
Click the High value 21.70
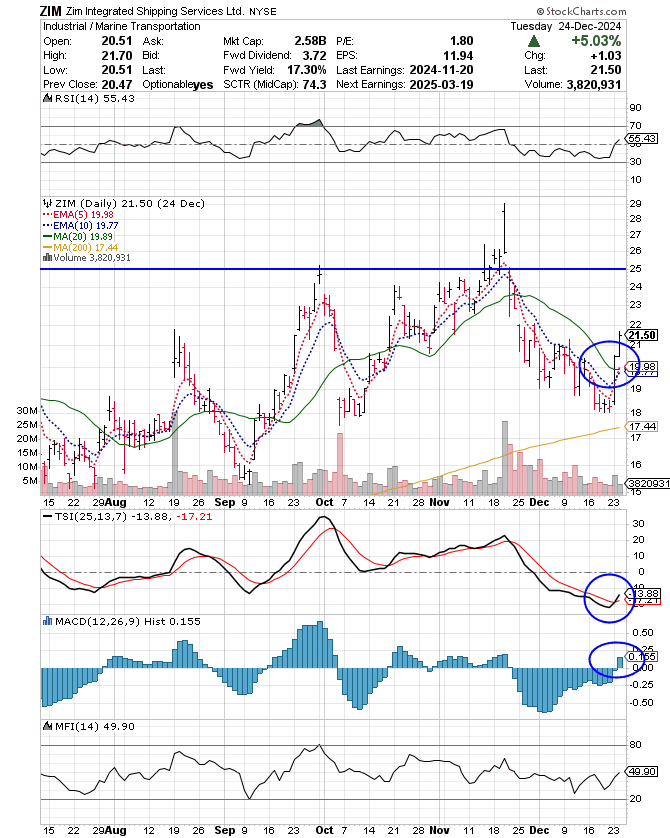click(x=116, y=56)
